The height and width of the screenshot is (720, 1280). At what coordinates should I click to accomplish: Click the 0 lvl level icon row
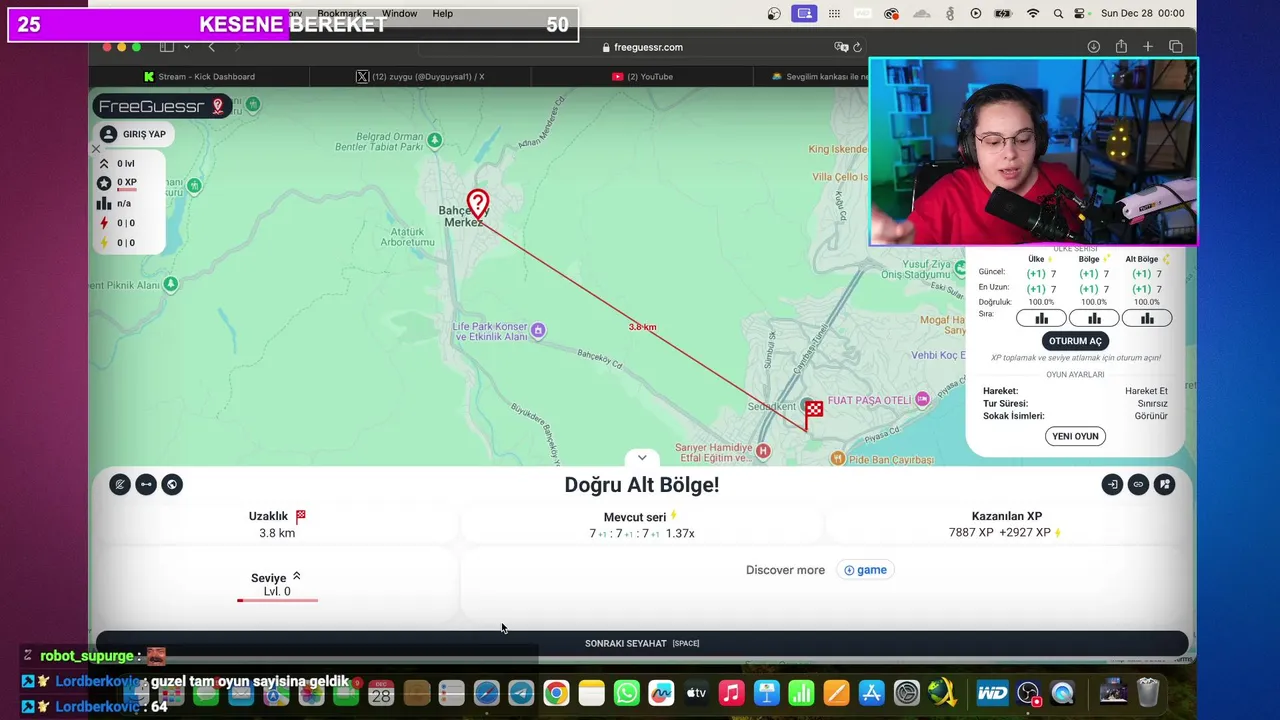click(x=116, y=163)
